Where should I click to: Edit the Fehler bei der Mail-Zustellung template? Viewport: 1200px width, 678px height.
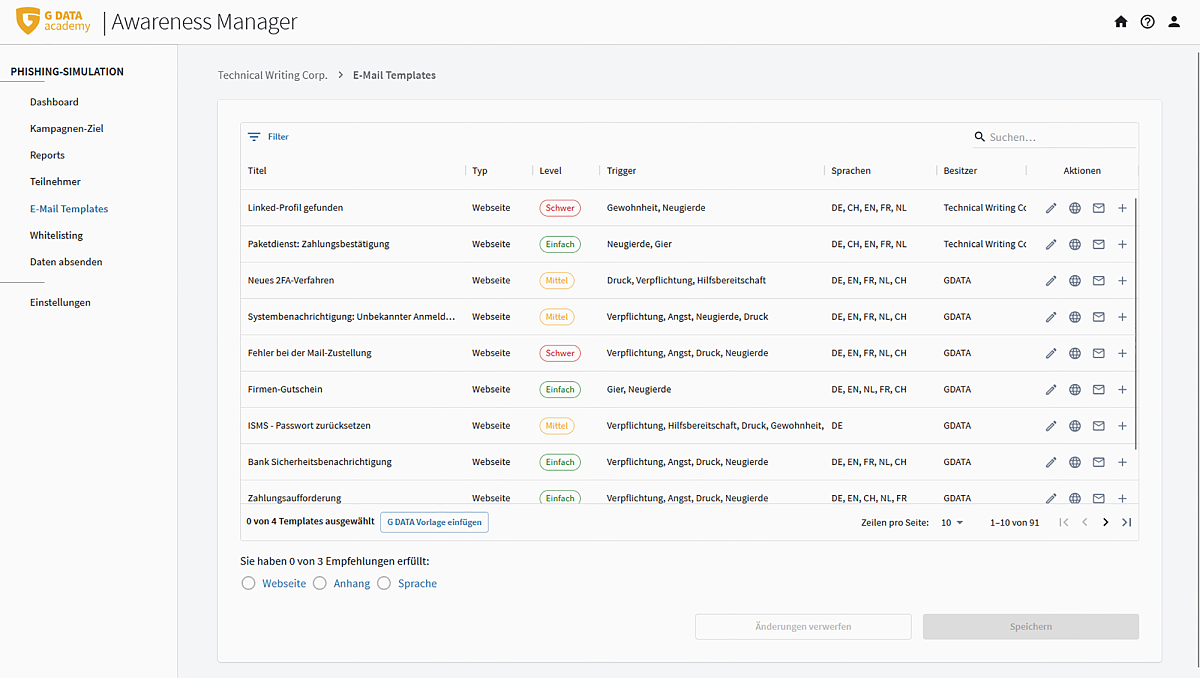(x=1051, y=353)
